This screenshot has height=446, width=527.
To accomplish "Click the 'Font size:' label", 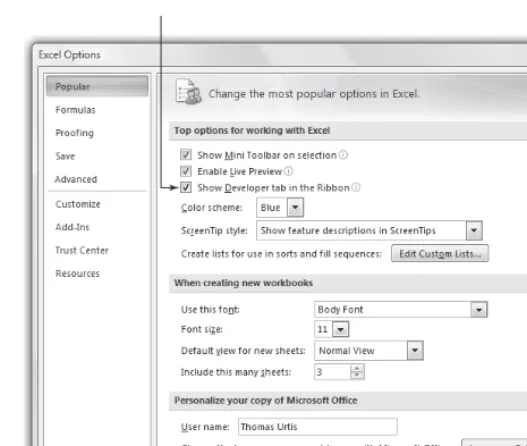I will [x=202, y=329].
